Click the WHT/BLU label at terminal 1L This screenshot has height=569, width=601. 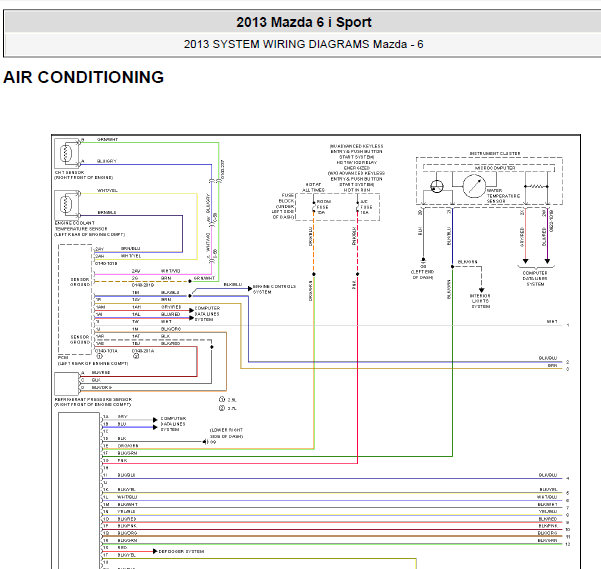coord(127,497)
